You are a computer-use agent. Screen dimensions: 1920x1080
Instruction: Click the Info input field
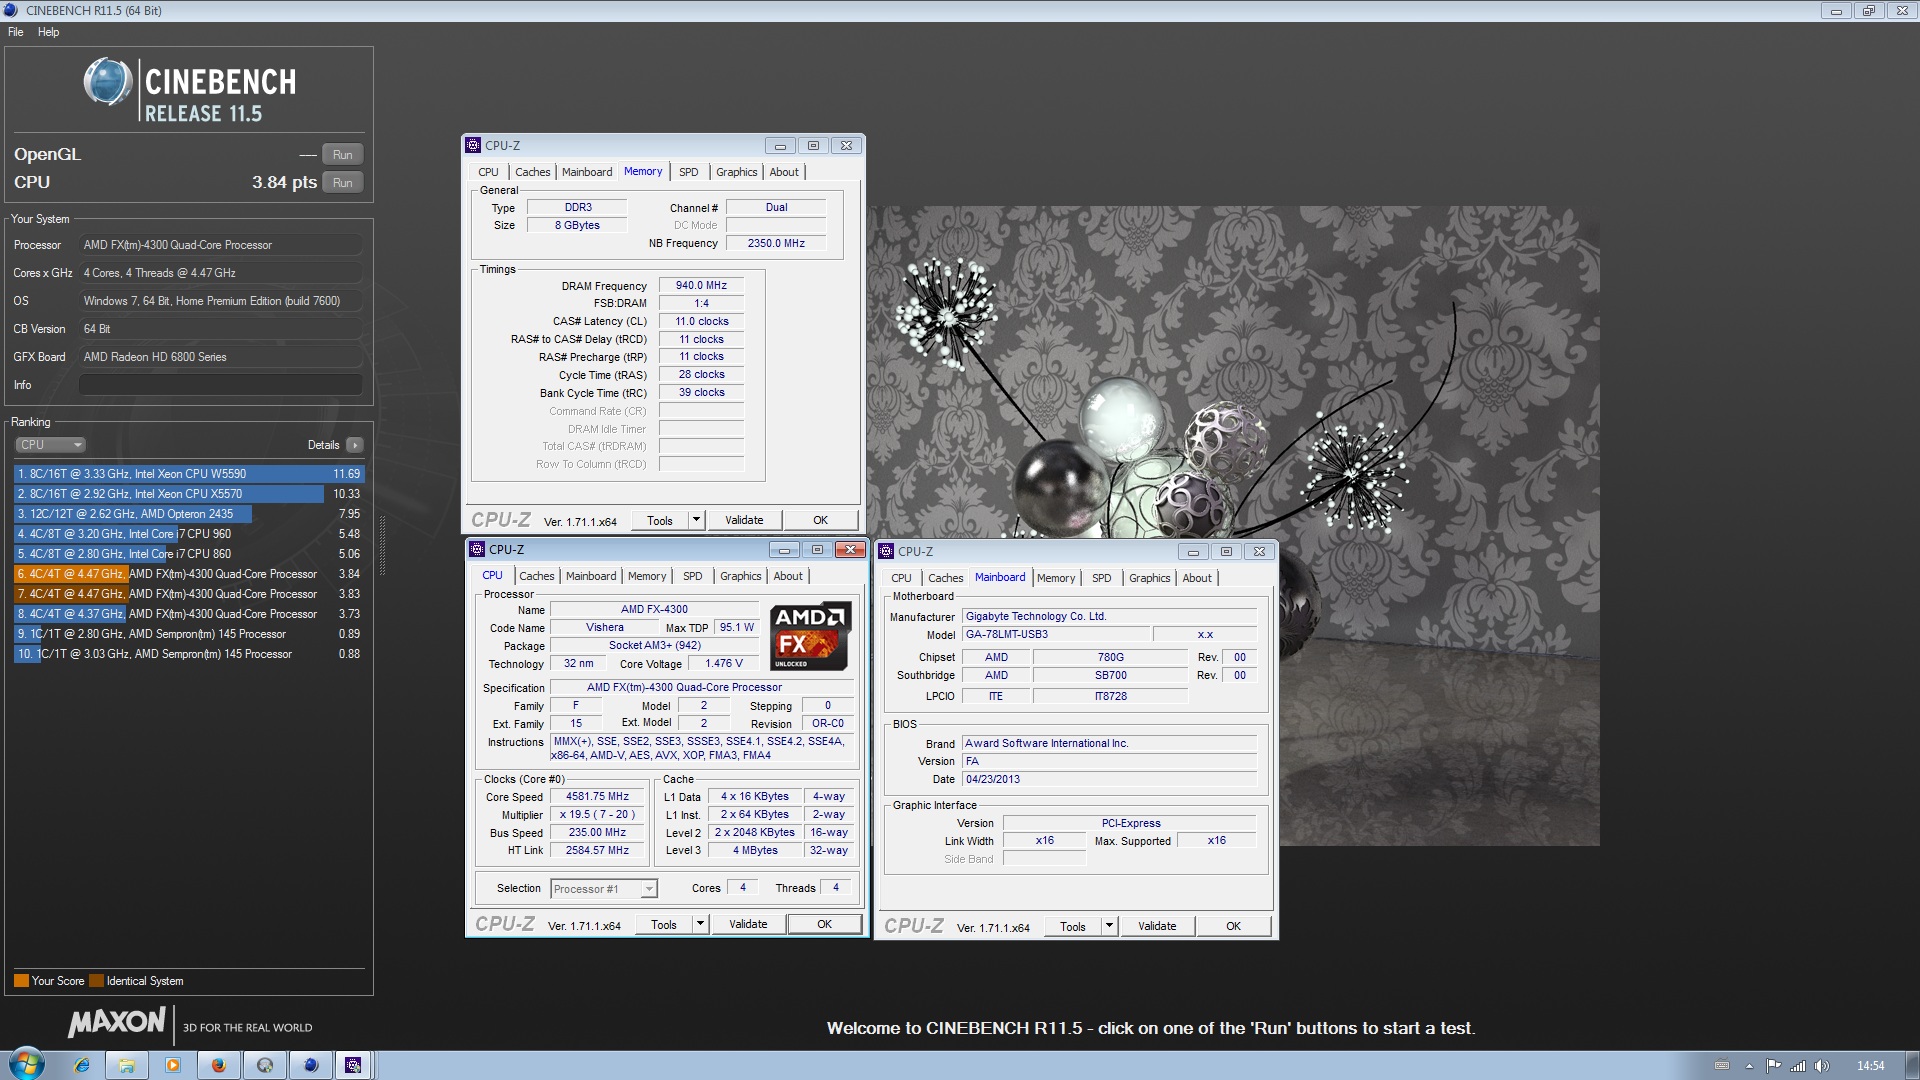221,385
